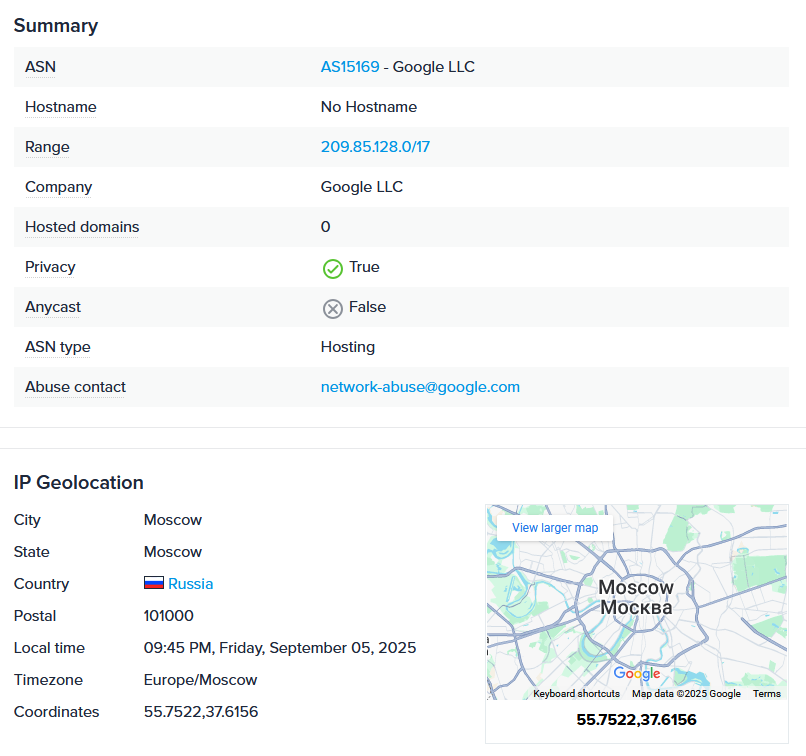This screenshot has width=806, height=756.
Task: Click the gray Anycast False cross icon
Action: [x=333, y=309]
